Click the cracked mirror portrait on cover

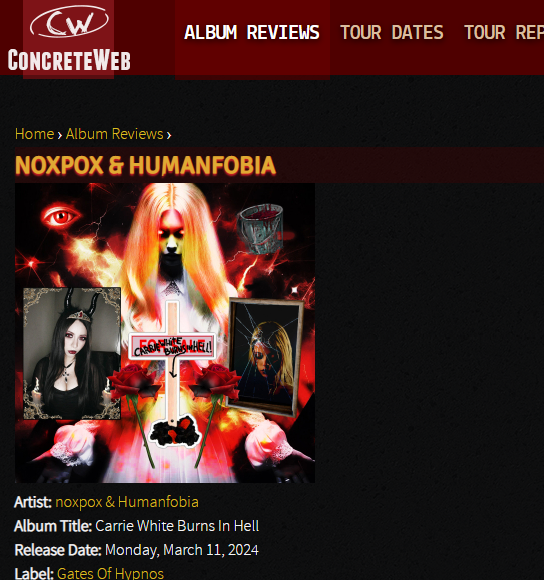point(265,358)
